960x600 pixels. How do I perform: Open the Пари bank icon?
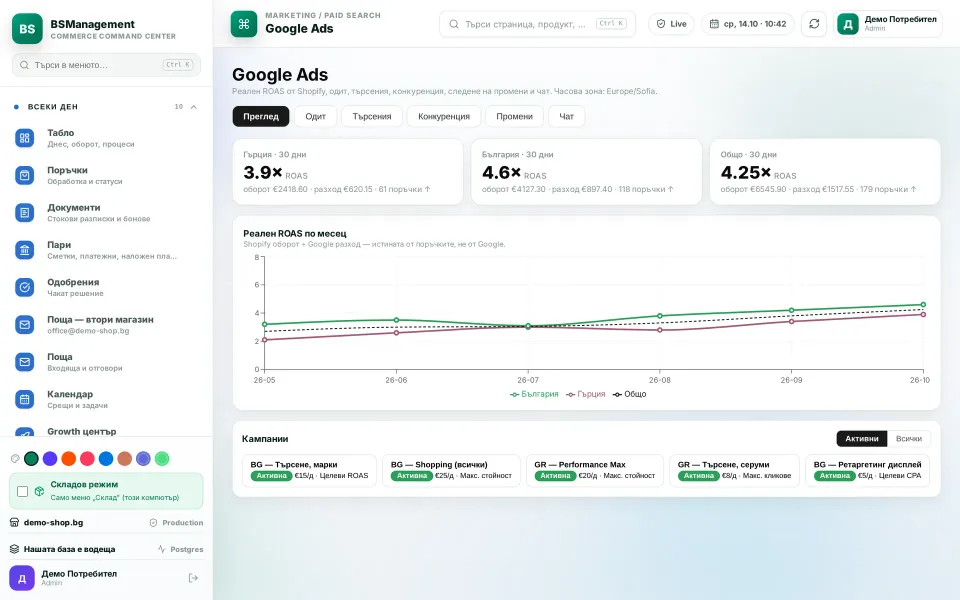24,250
